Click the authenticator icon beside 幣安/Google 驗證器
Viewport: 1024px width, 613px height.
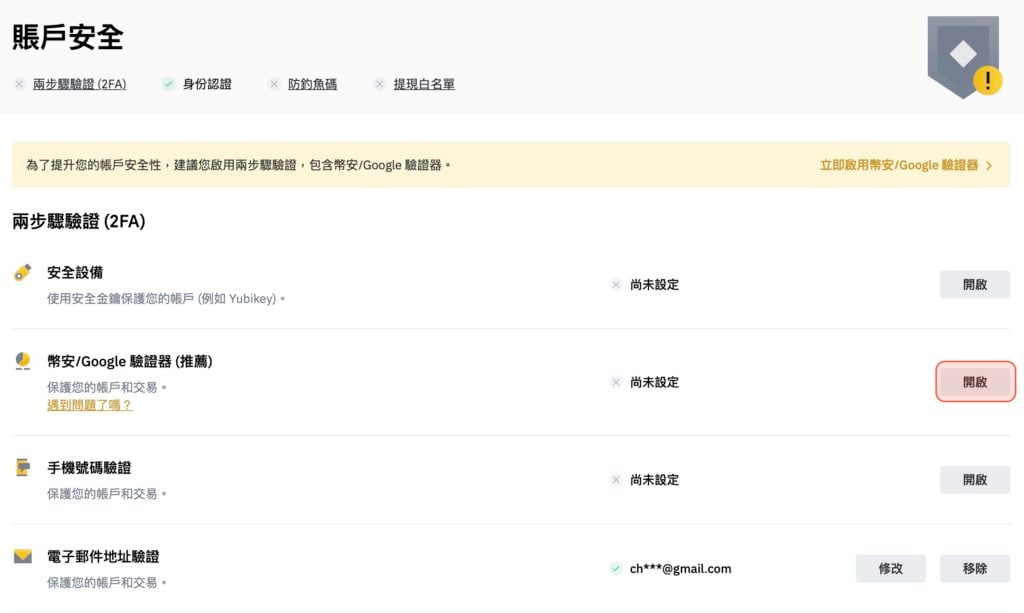23,361
